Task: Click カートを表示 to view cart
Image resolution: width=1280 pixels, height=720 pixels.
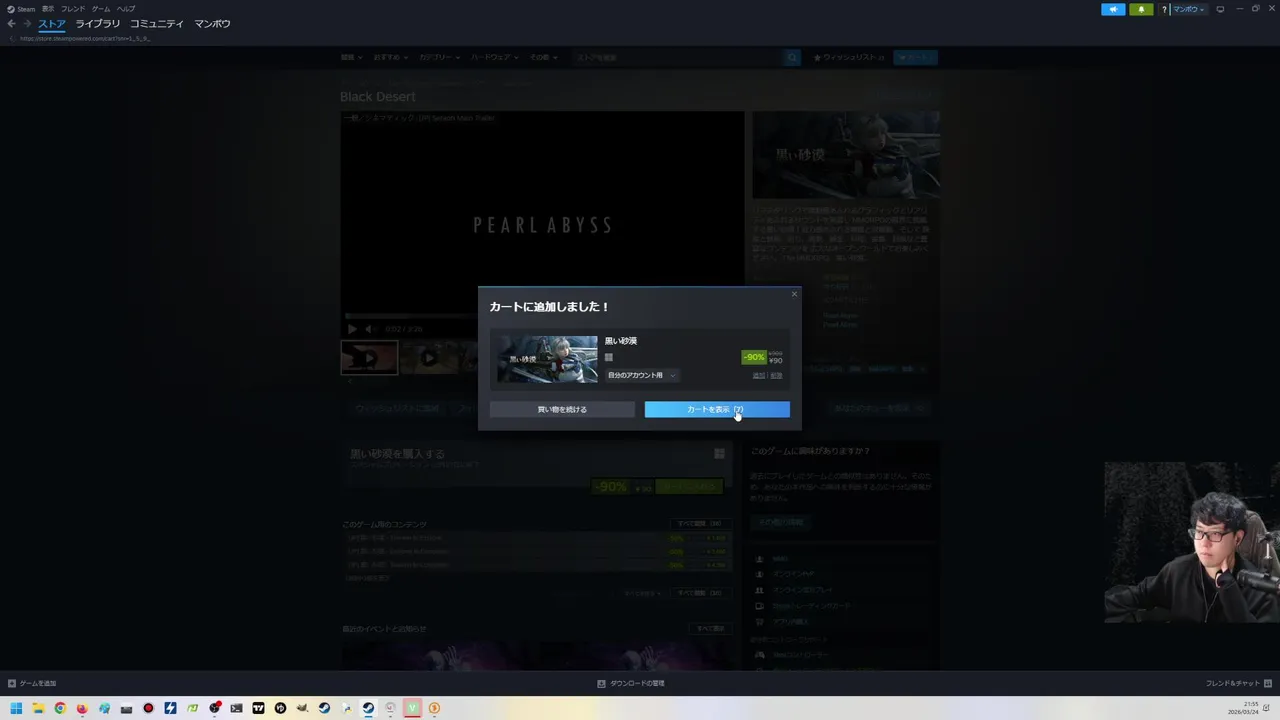Action: [717, 409]
